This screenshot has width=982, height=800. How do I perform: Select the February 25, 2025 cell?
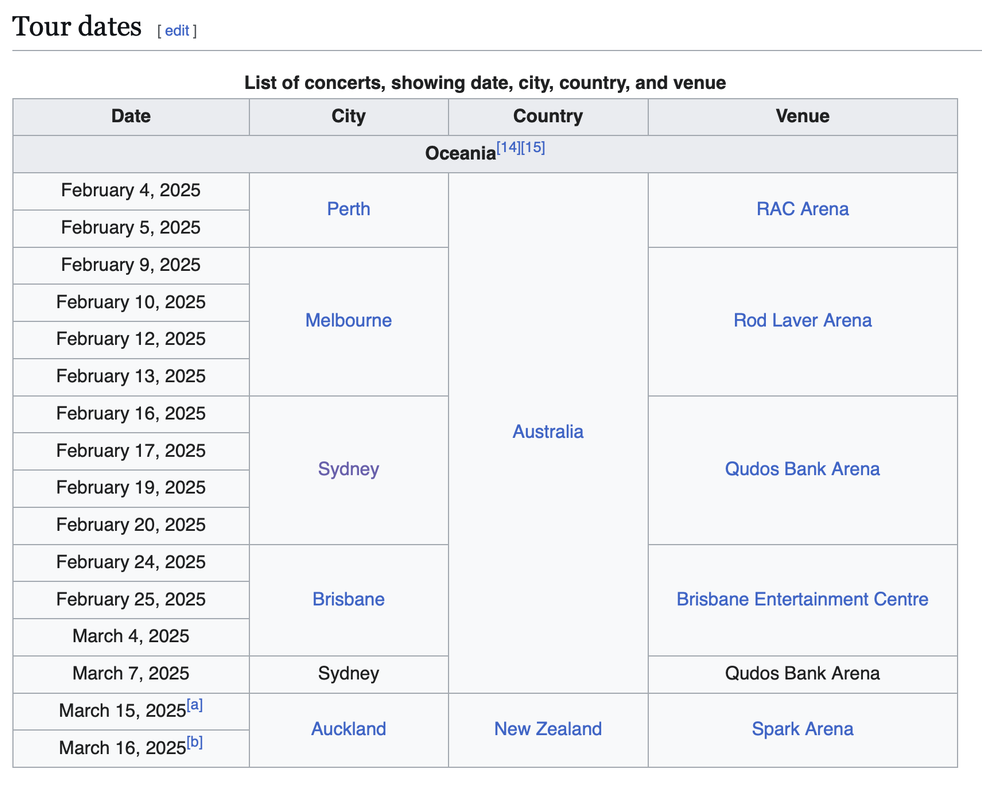click(131, 600)
